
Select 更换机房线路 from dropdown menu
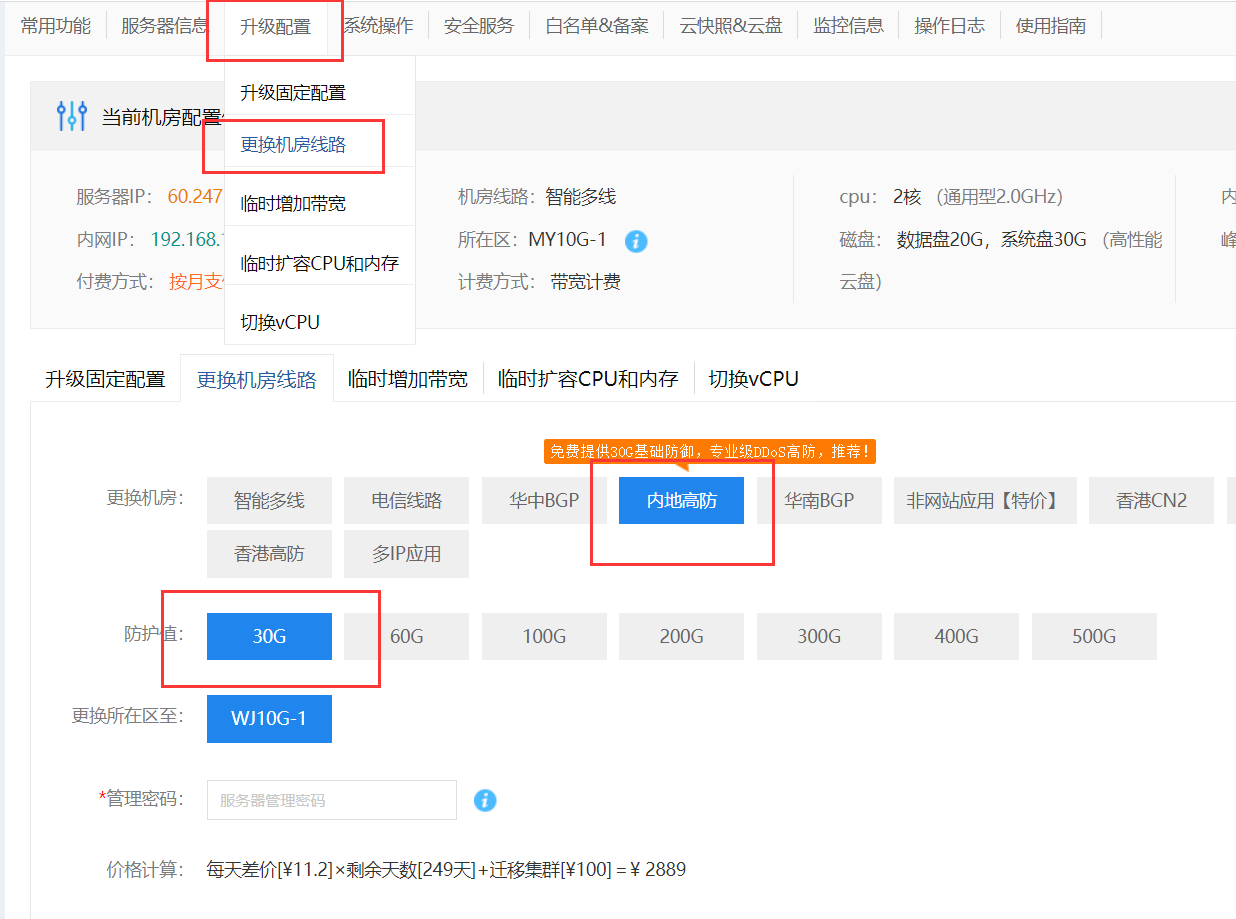(x=293, y=144)
